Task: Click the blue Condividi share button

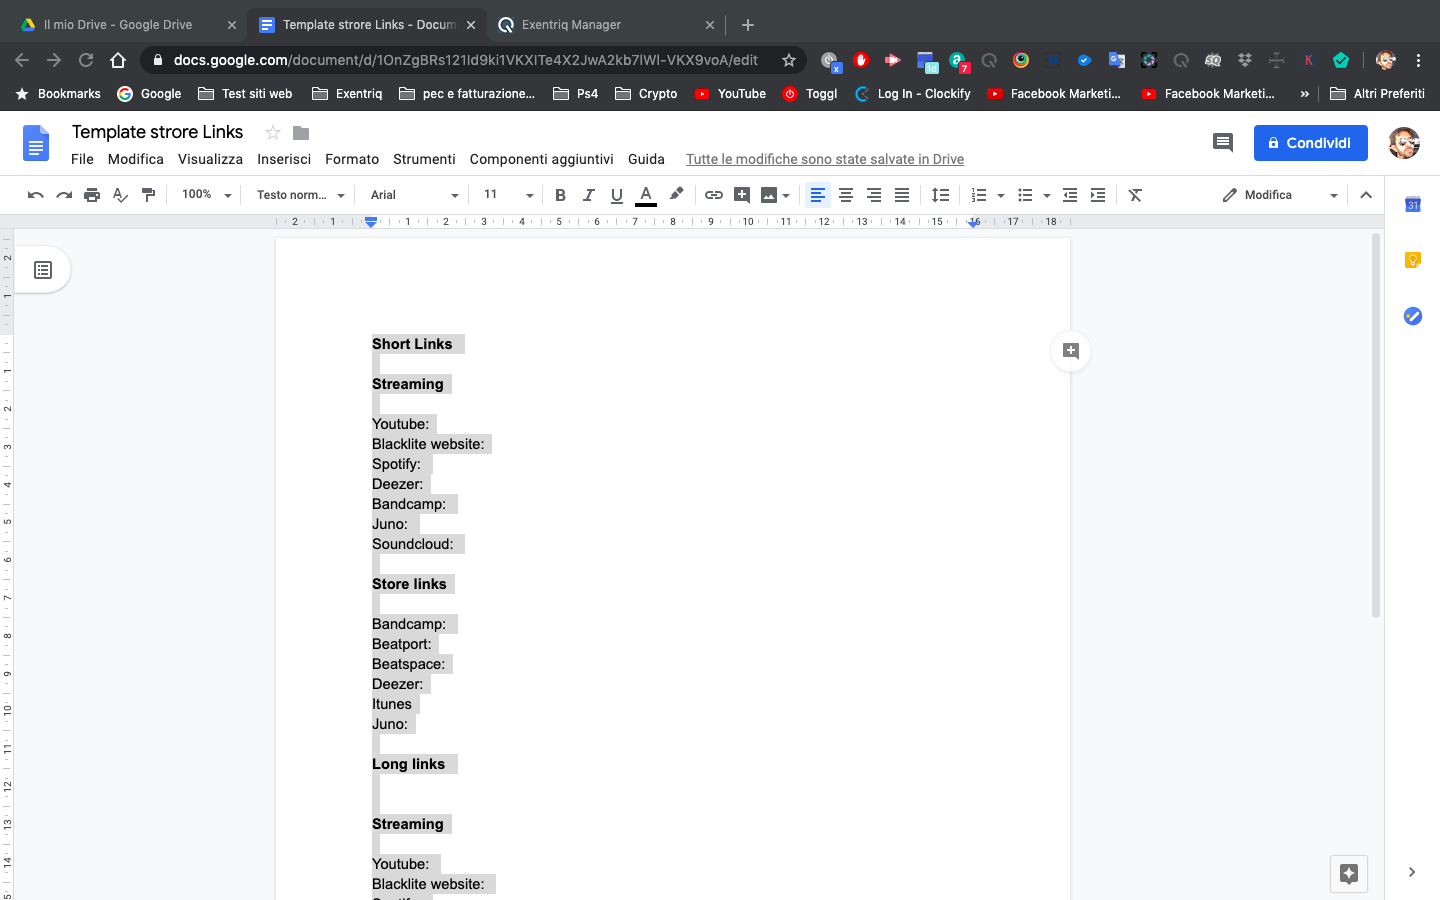Action: [1310, 143]
